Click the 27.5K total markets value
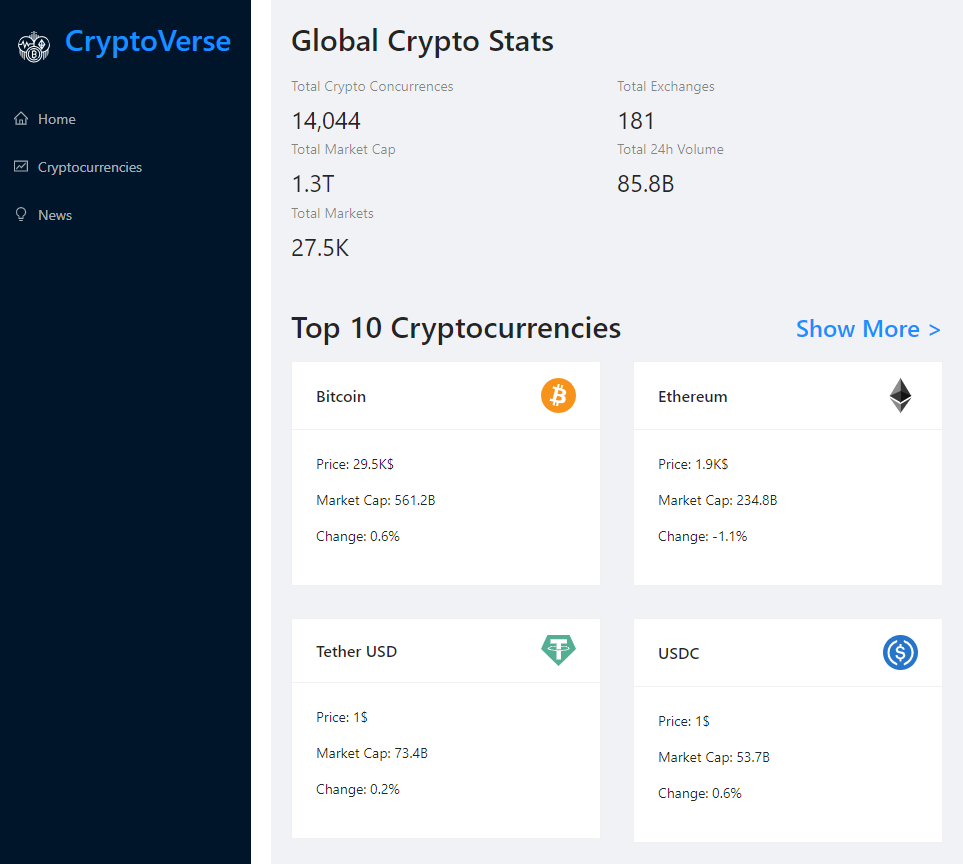The image size is (963, 864). click(320, 248)
